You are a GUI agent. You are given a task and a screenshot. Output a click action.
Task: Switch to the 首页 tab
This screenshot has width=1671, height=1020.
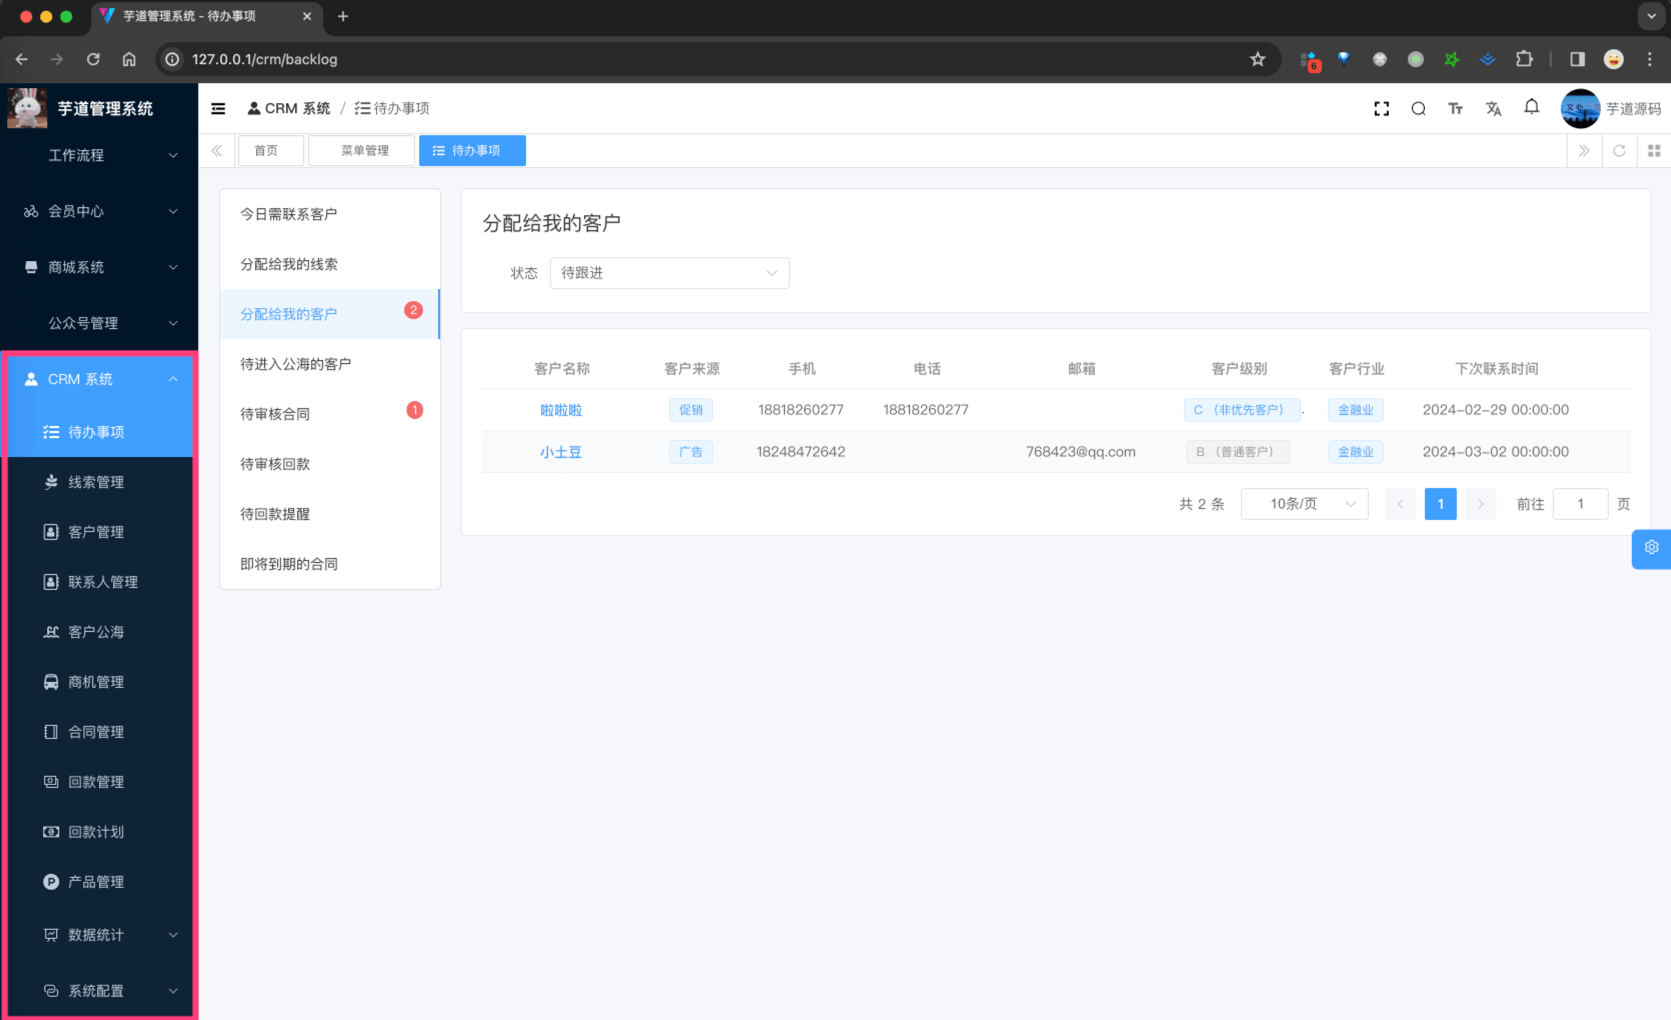coord(270,150)
